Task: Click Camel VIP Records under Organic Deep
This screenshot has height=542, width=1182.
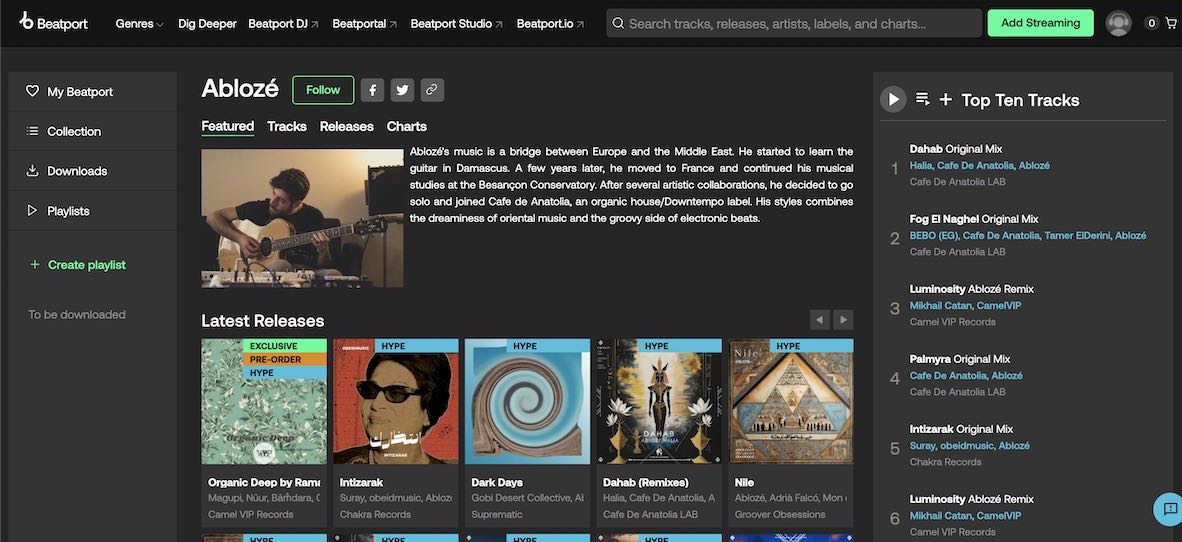Action: 251,515
